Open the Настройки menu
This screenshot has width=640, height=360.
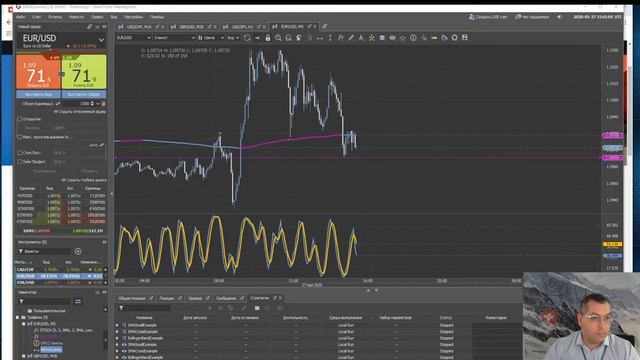coord(133,17)
